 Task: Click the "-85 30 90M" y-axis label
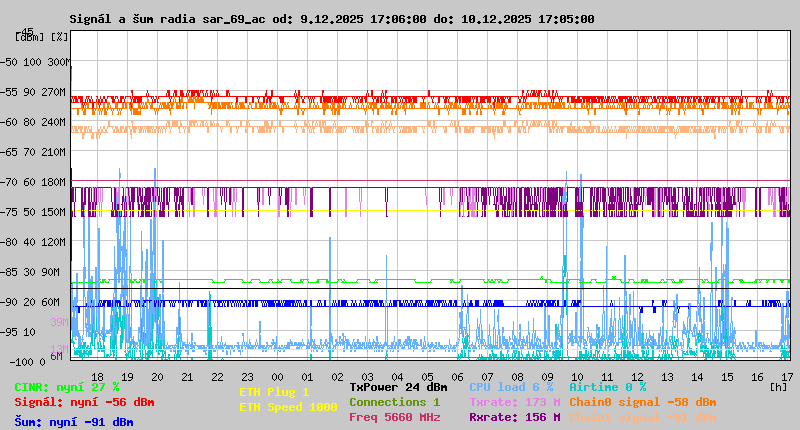tap(31, 272)
